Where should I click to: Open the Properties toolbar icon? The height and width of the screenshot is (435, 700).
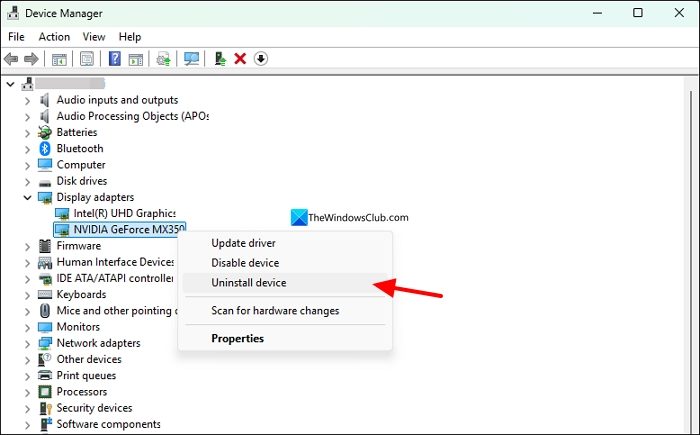tap(87, 59)
